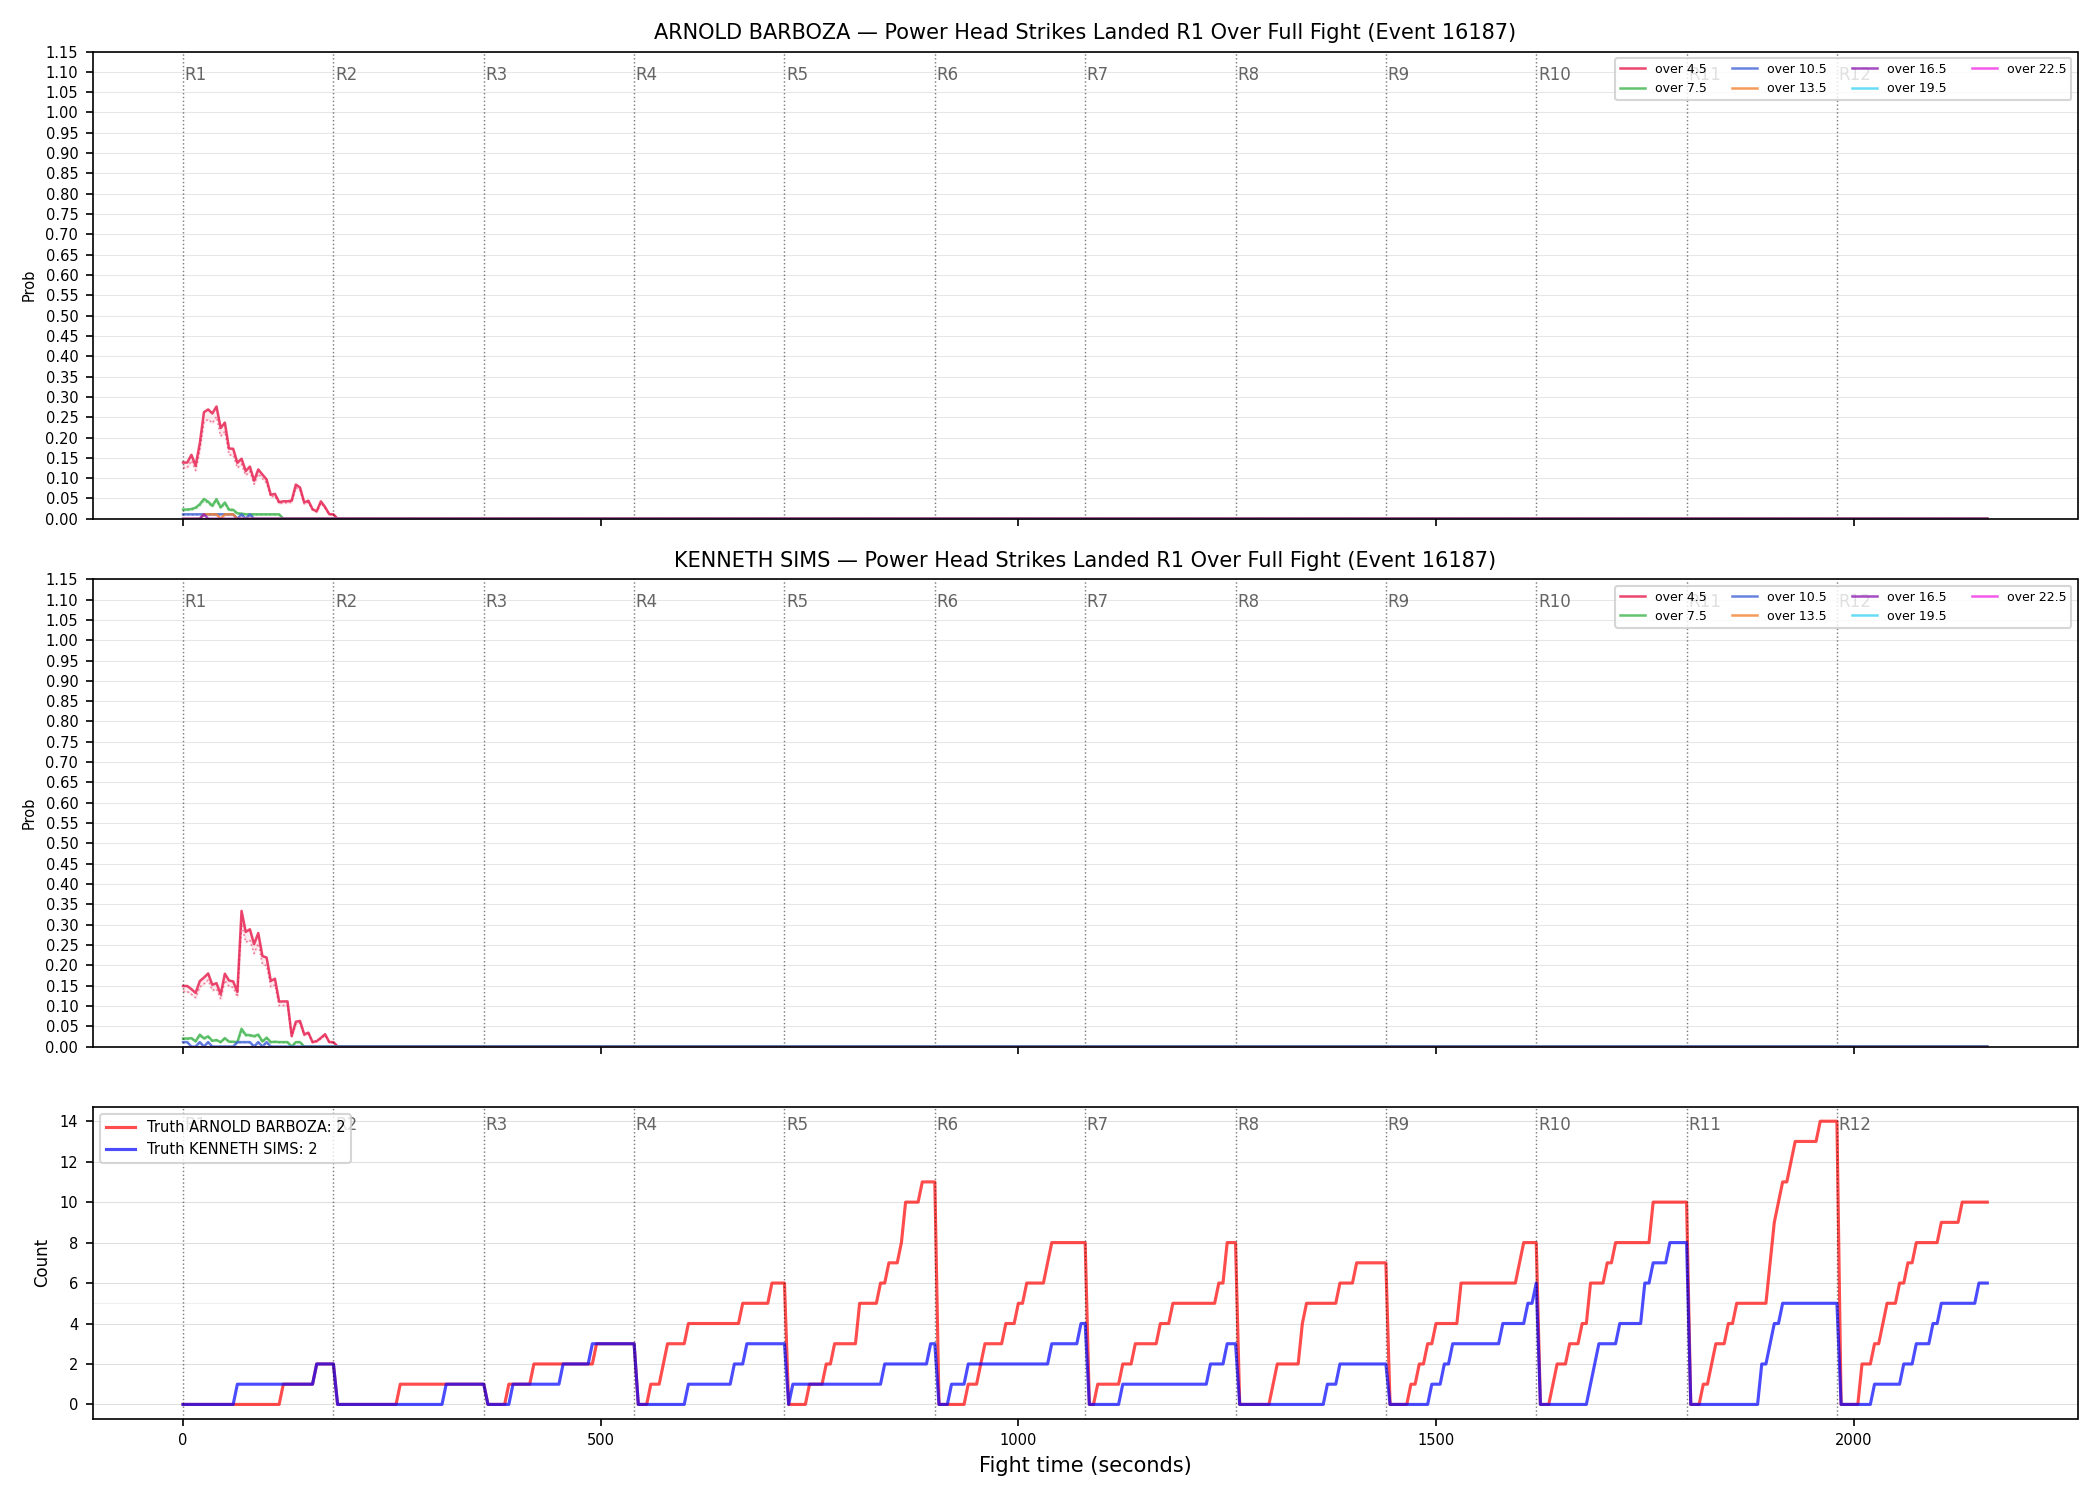Click the '8' tick on Count axis
Viewport: 2100px width, 1500px height.
(x=73, y=1243)
